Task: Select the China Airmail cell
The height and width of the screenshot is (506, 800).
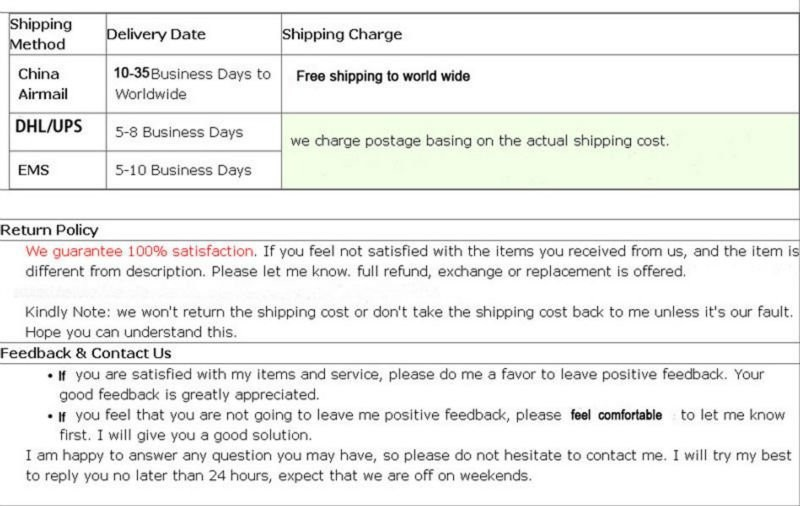Action: (x=58, y=84)
